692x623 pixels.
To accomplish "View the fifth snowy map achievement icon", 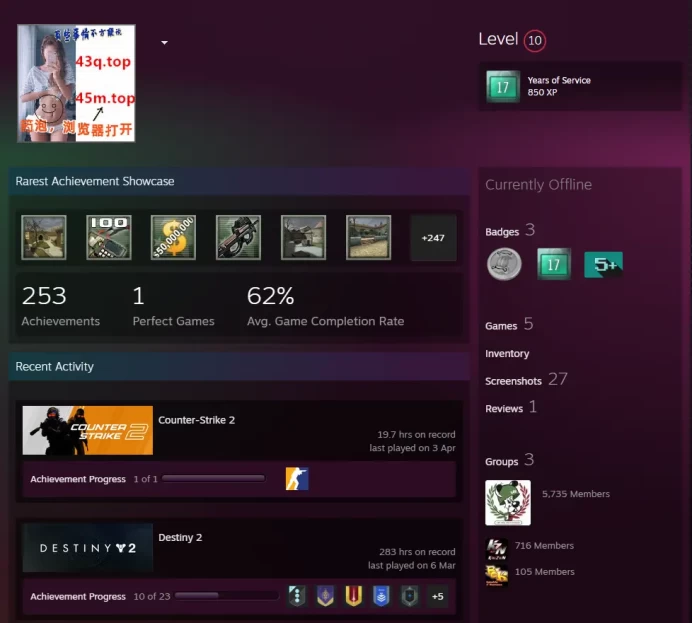I will coord(303,237).
